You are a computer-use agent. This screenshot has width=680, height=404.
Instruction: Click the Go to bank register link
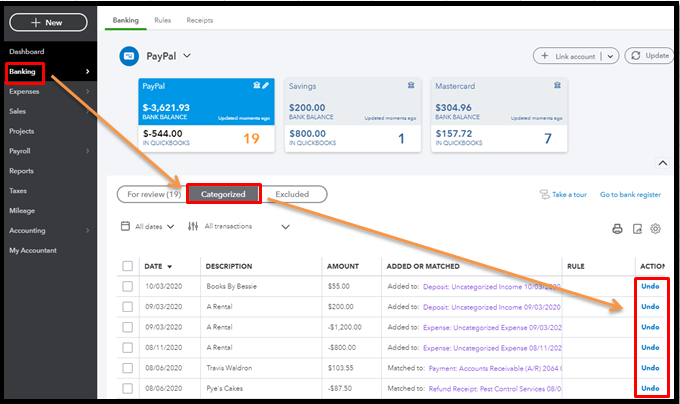point(630,194)
